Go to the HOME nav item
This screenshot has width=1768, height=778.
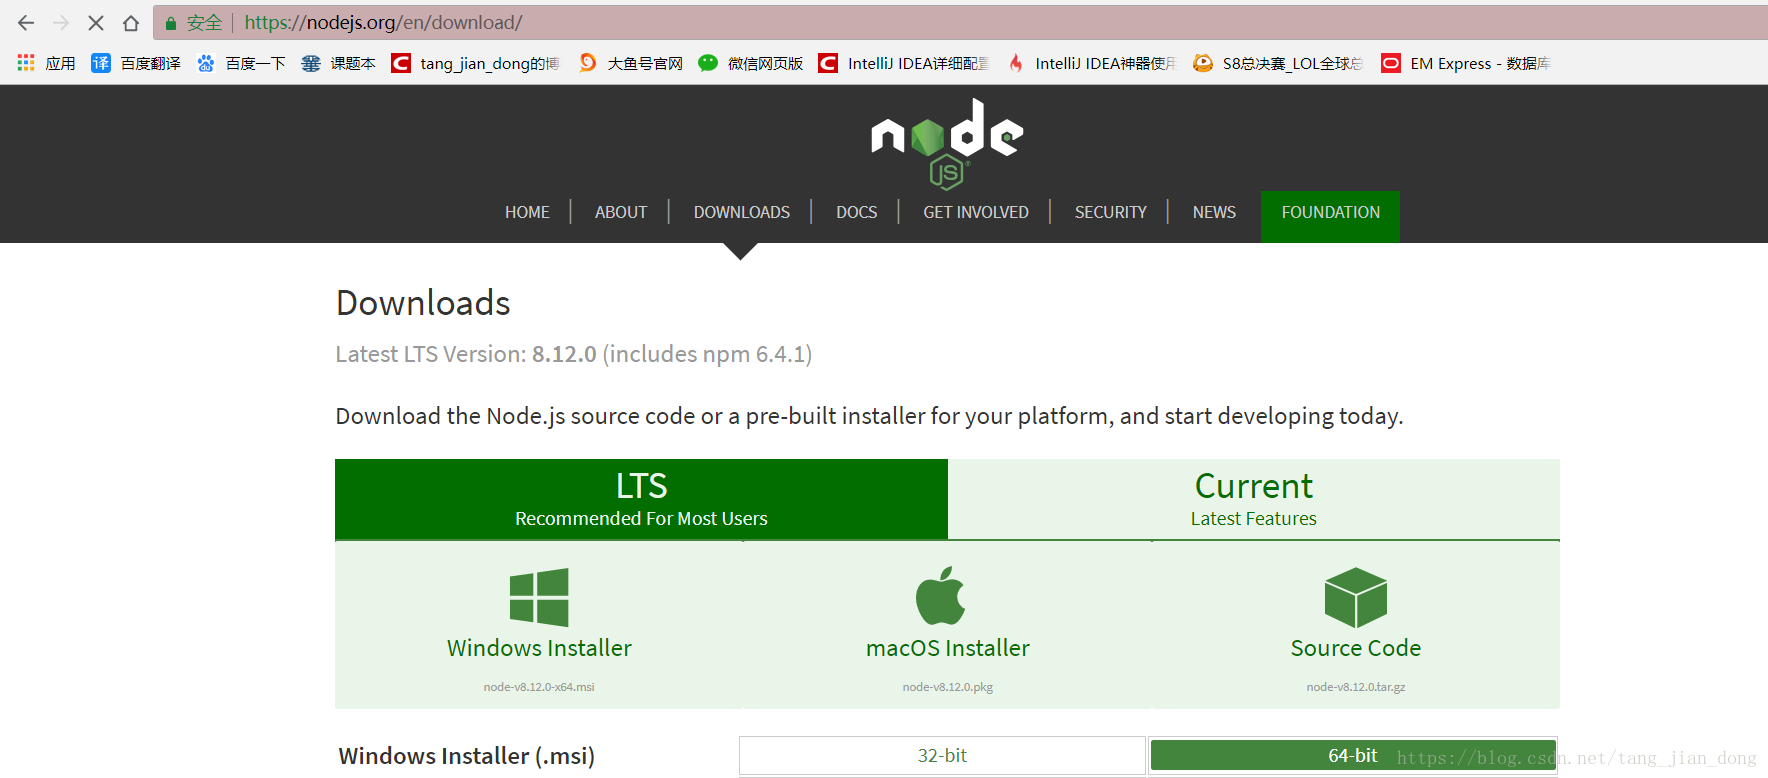527,212
